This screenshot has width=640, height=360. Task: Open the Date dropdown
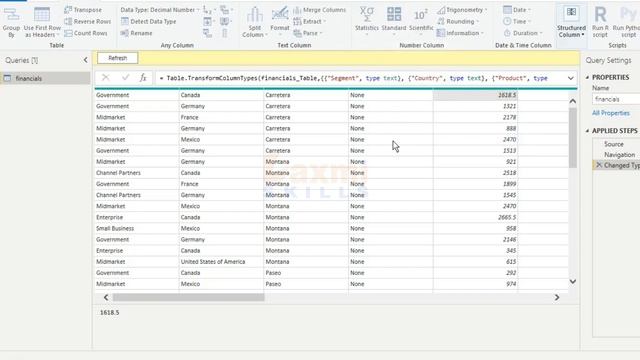coord(517,10)
